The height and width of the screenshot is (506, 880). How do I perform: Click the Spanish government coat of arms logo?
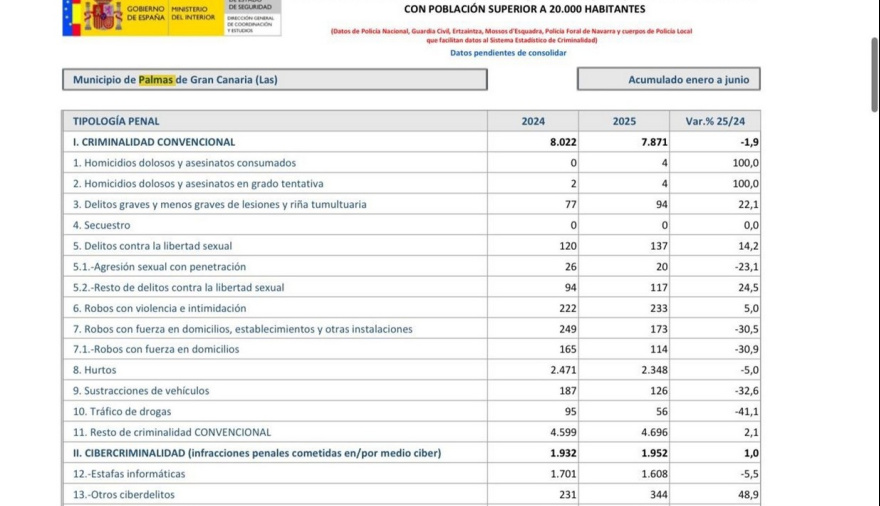[x=103, y=16]
